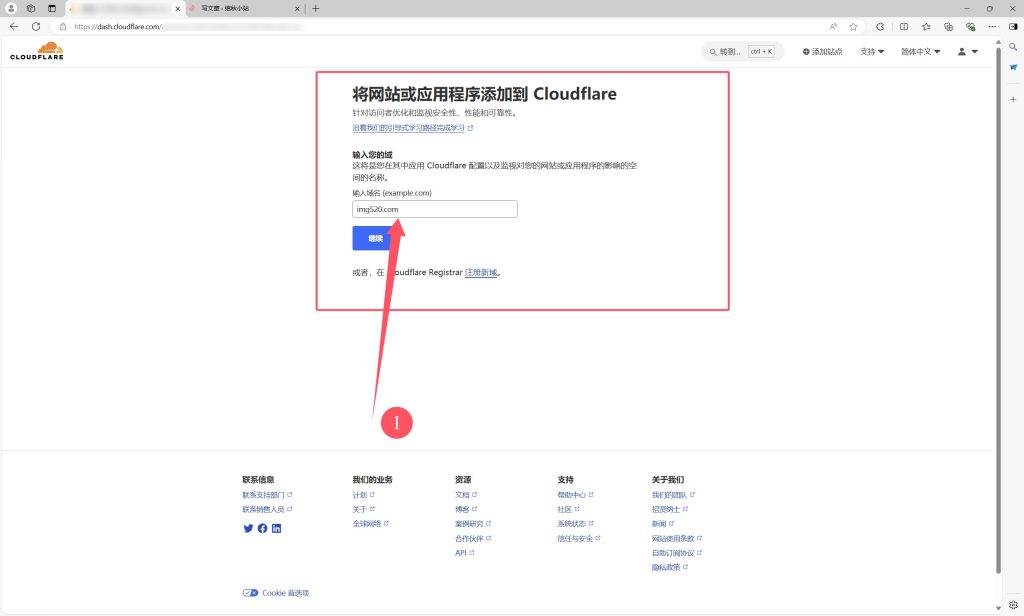Image resolution: width=1024 pixels, height=616 pixels.
Task: Open the browser profile avatar icon
Action: (x=11, y=8)
